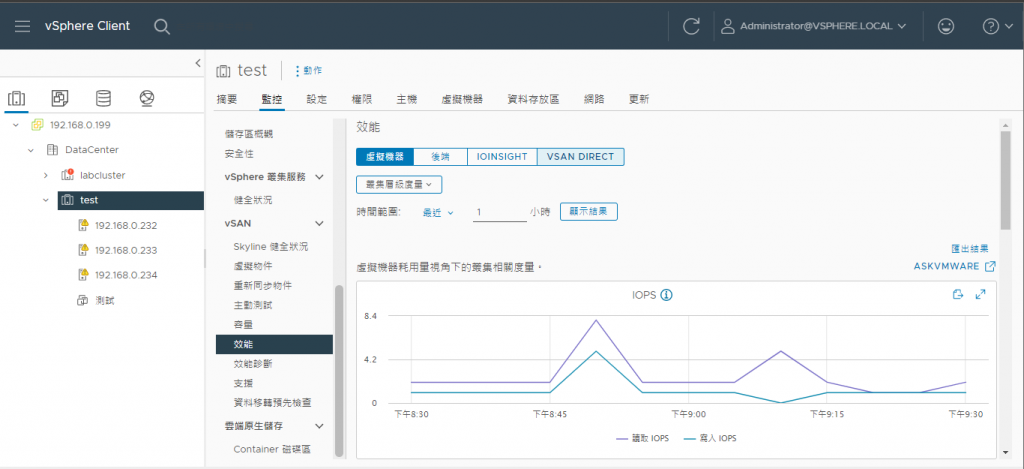Select host 192.168.0.234
Screen dimensions: 1024x469
125,275
